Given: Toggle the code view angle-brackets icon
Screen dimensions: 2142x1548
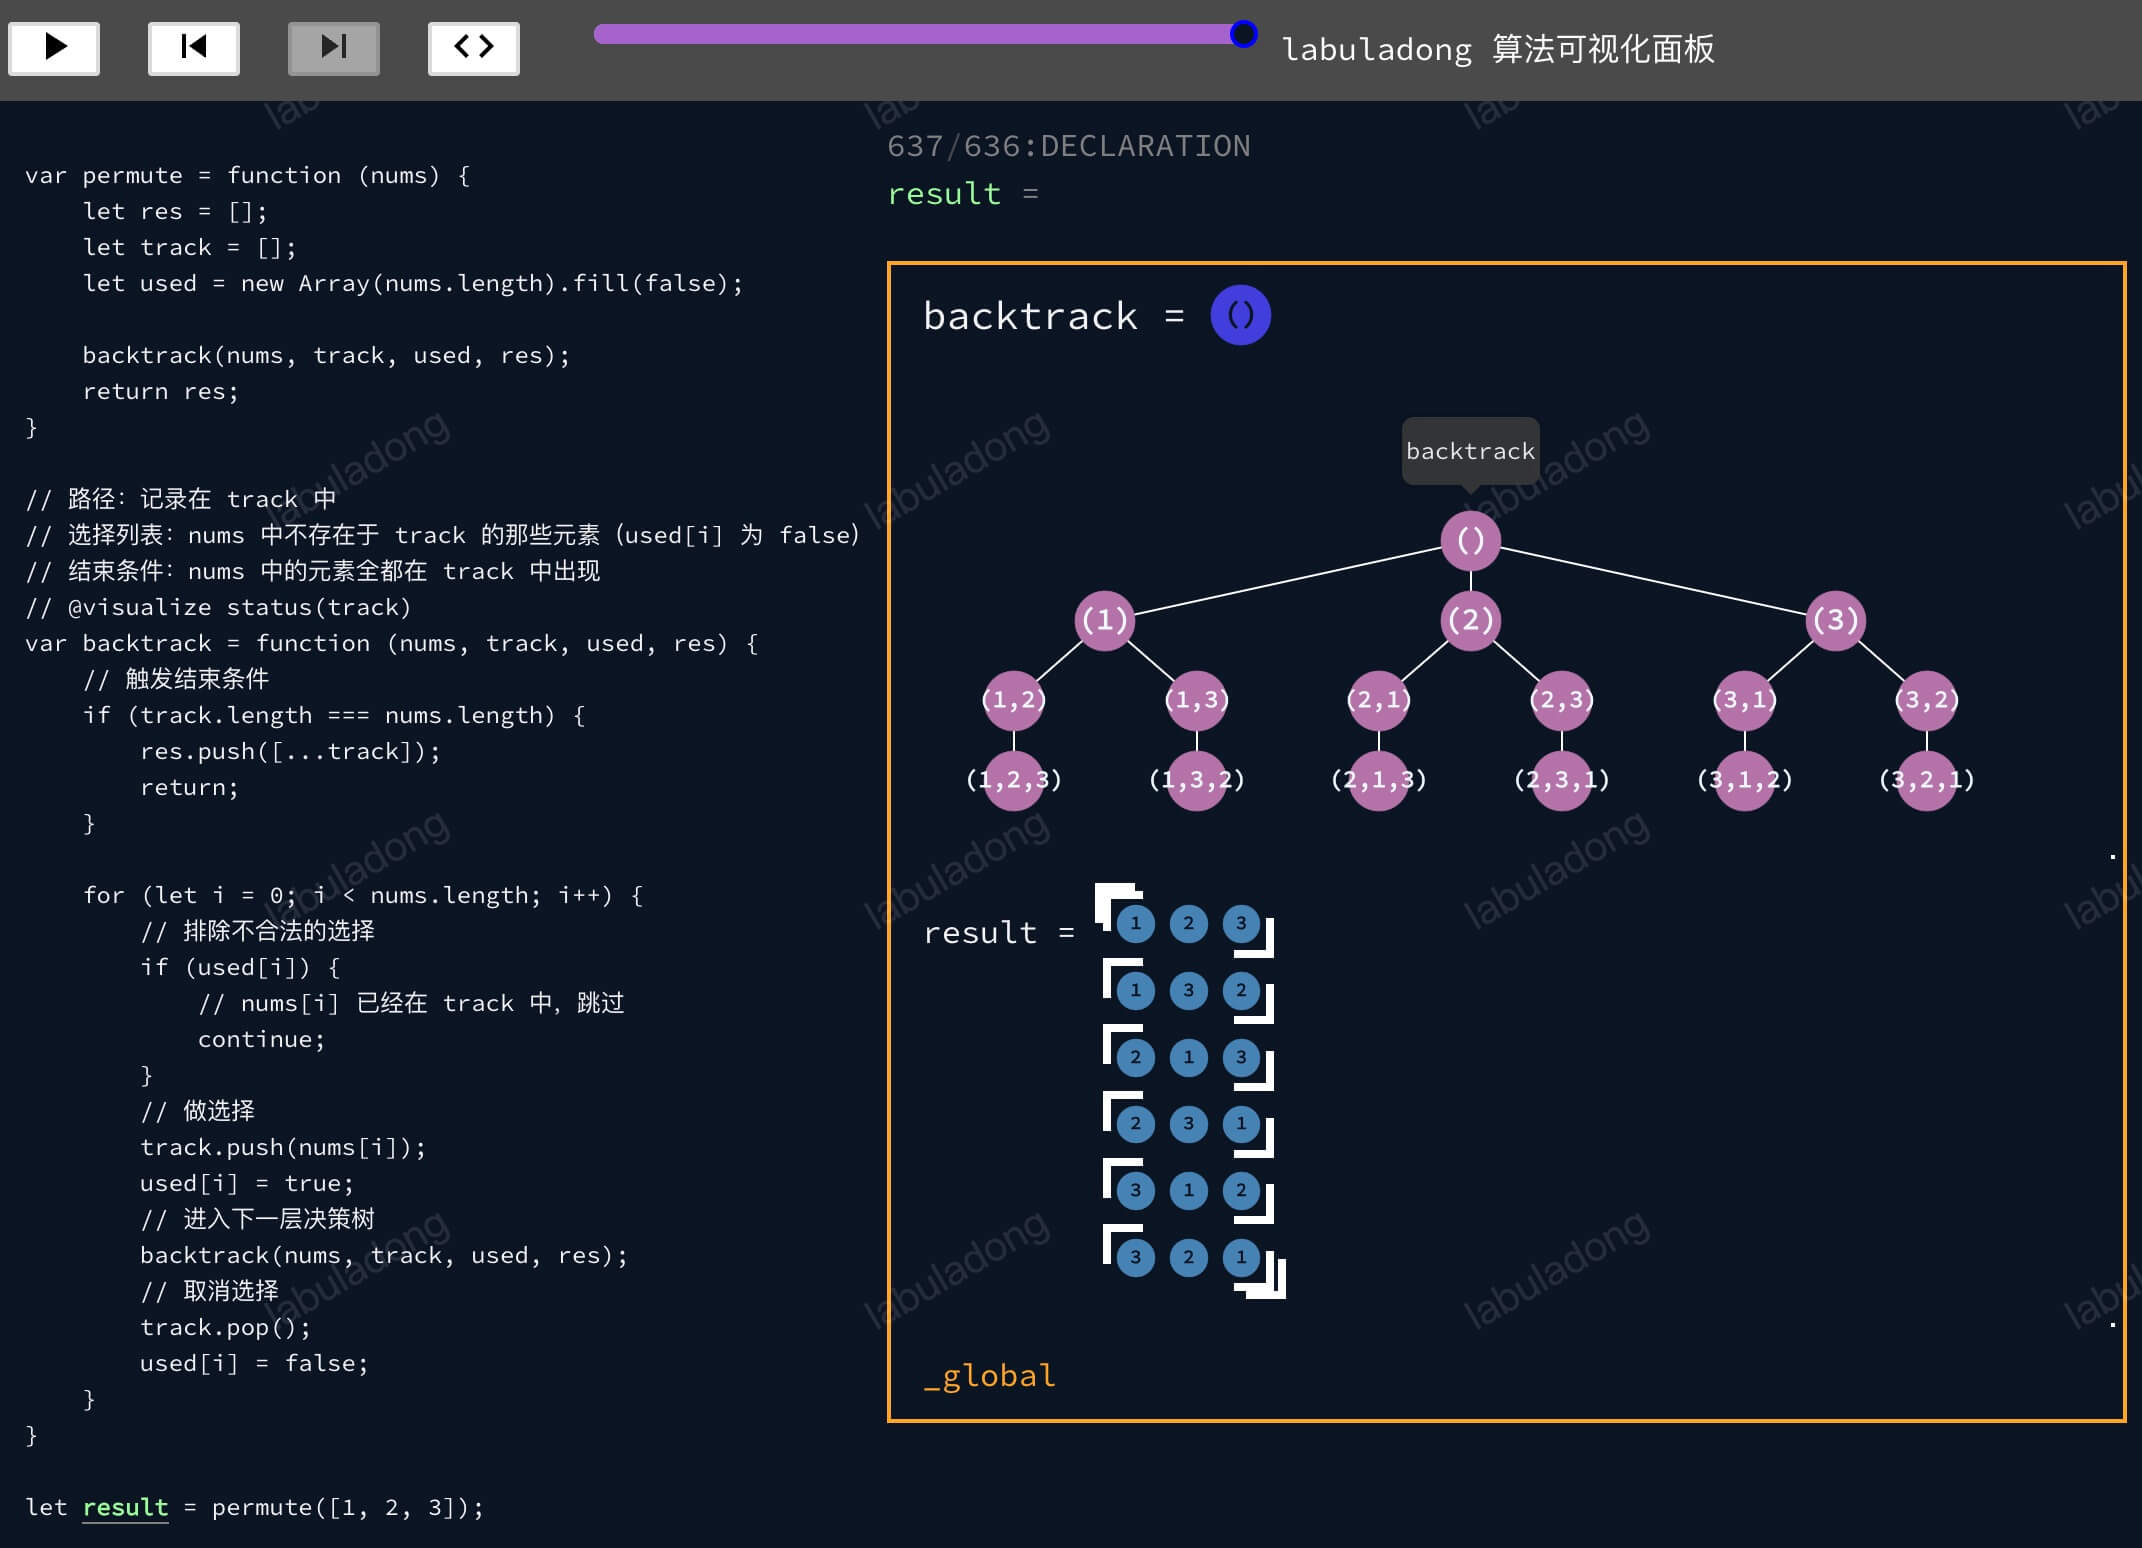Looking at the screenshot, I should 474,47.
